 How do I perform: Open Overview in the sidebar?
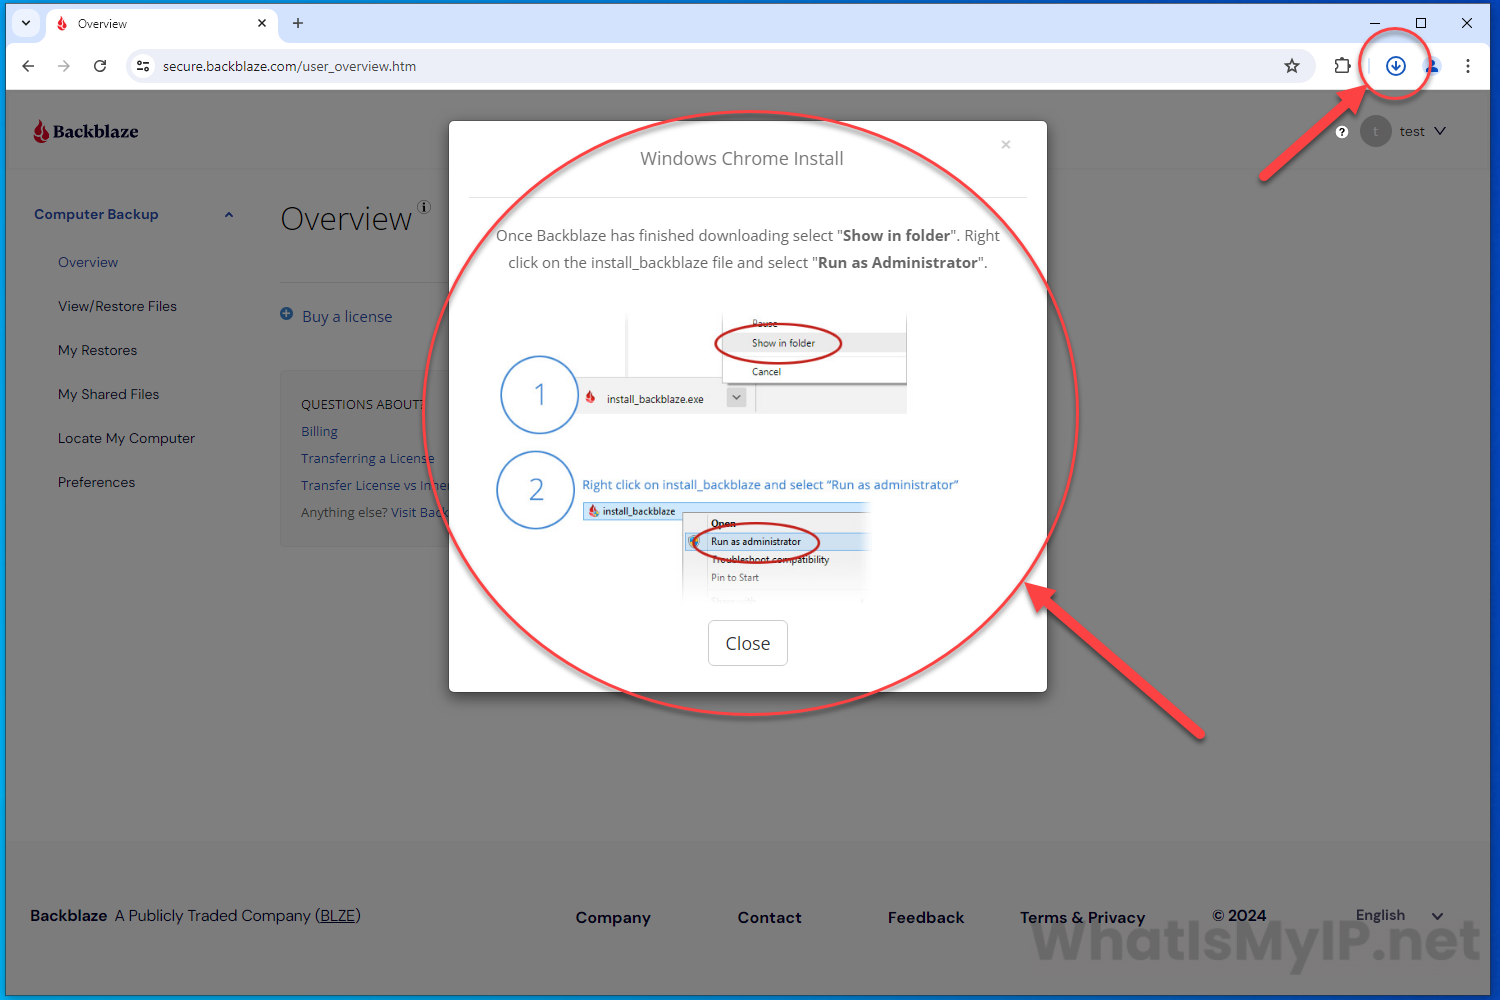pyautogui.click(x=88, y=262)
